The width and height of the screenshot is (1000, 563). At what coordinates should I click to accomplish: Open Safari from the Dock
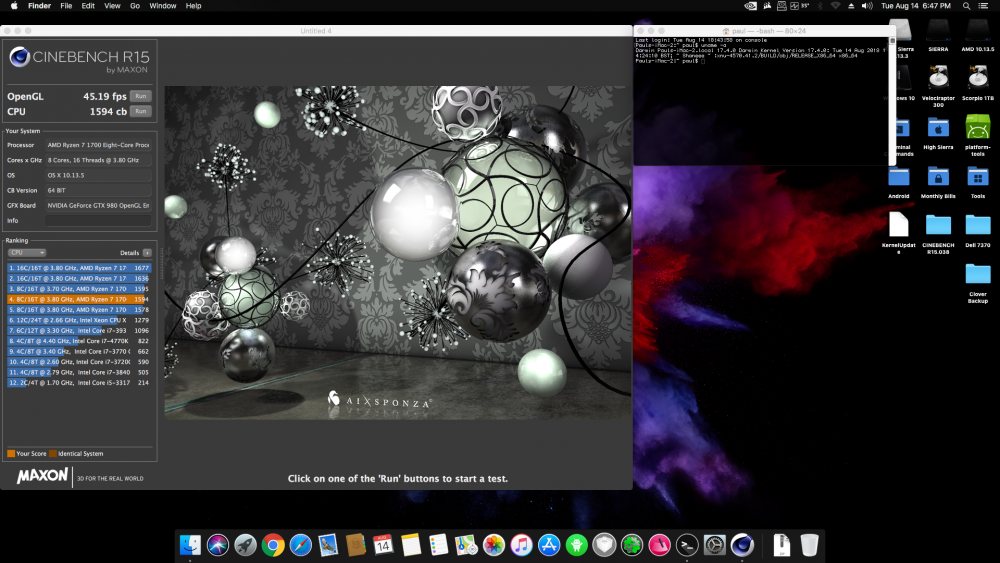pos(300,545)
